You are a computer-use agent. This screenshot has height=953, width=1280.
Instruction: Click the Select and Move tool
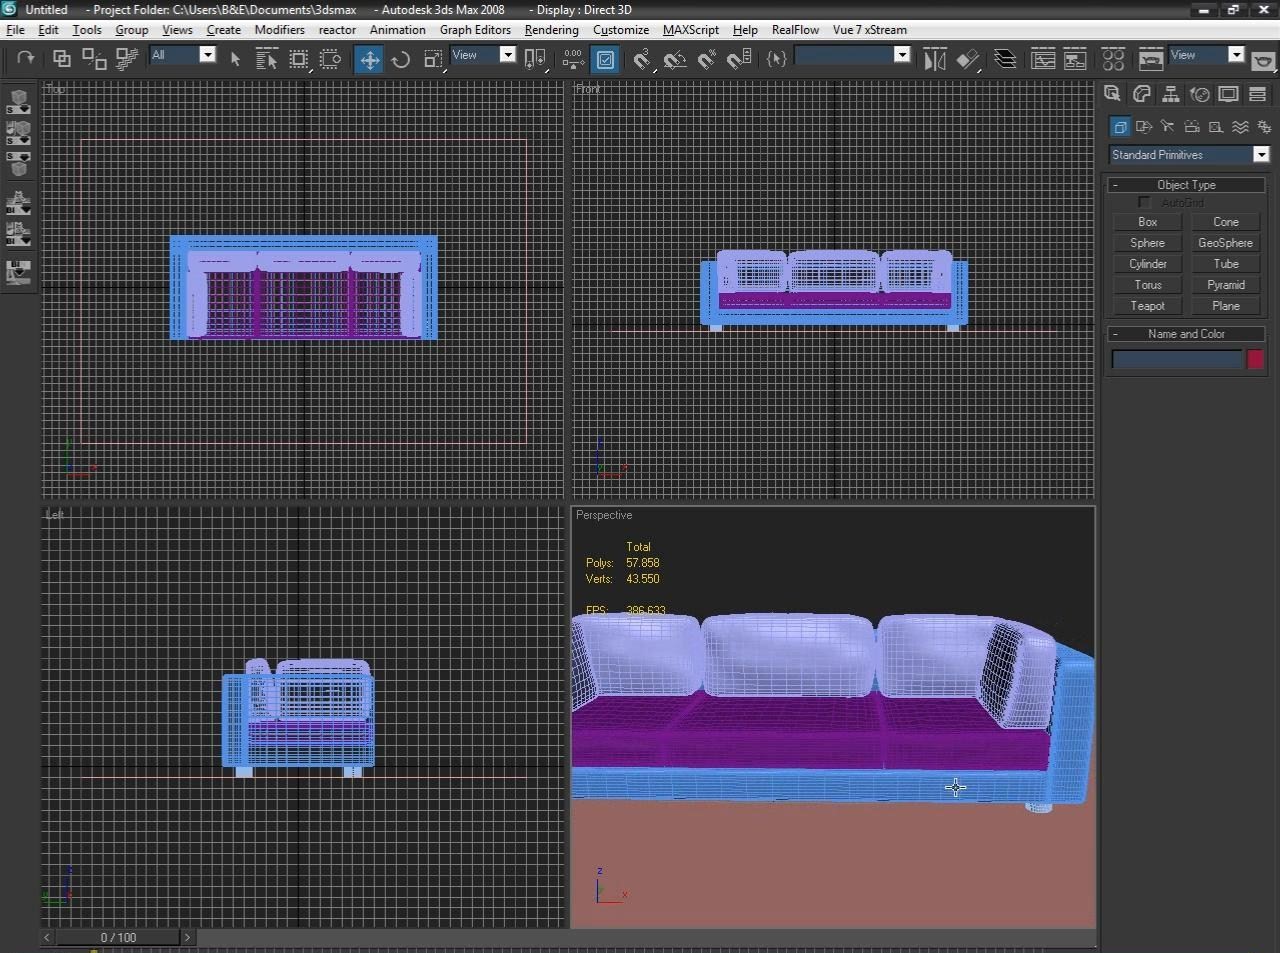(369, 60)
